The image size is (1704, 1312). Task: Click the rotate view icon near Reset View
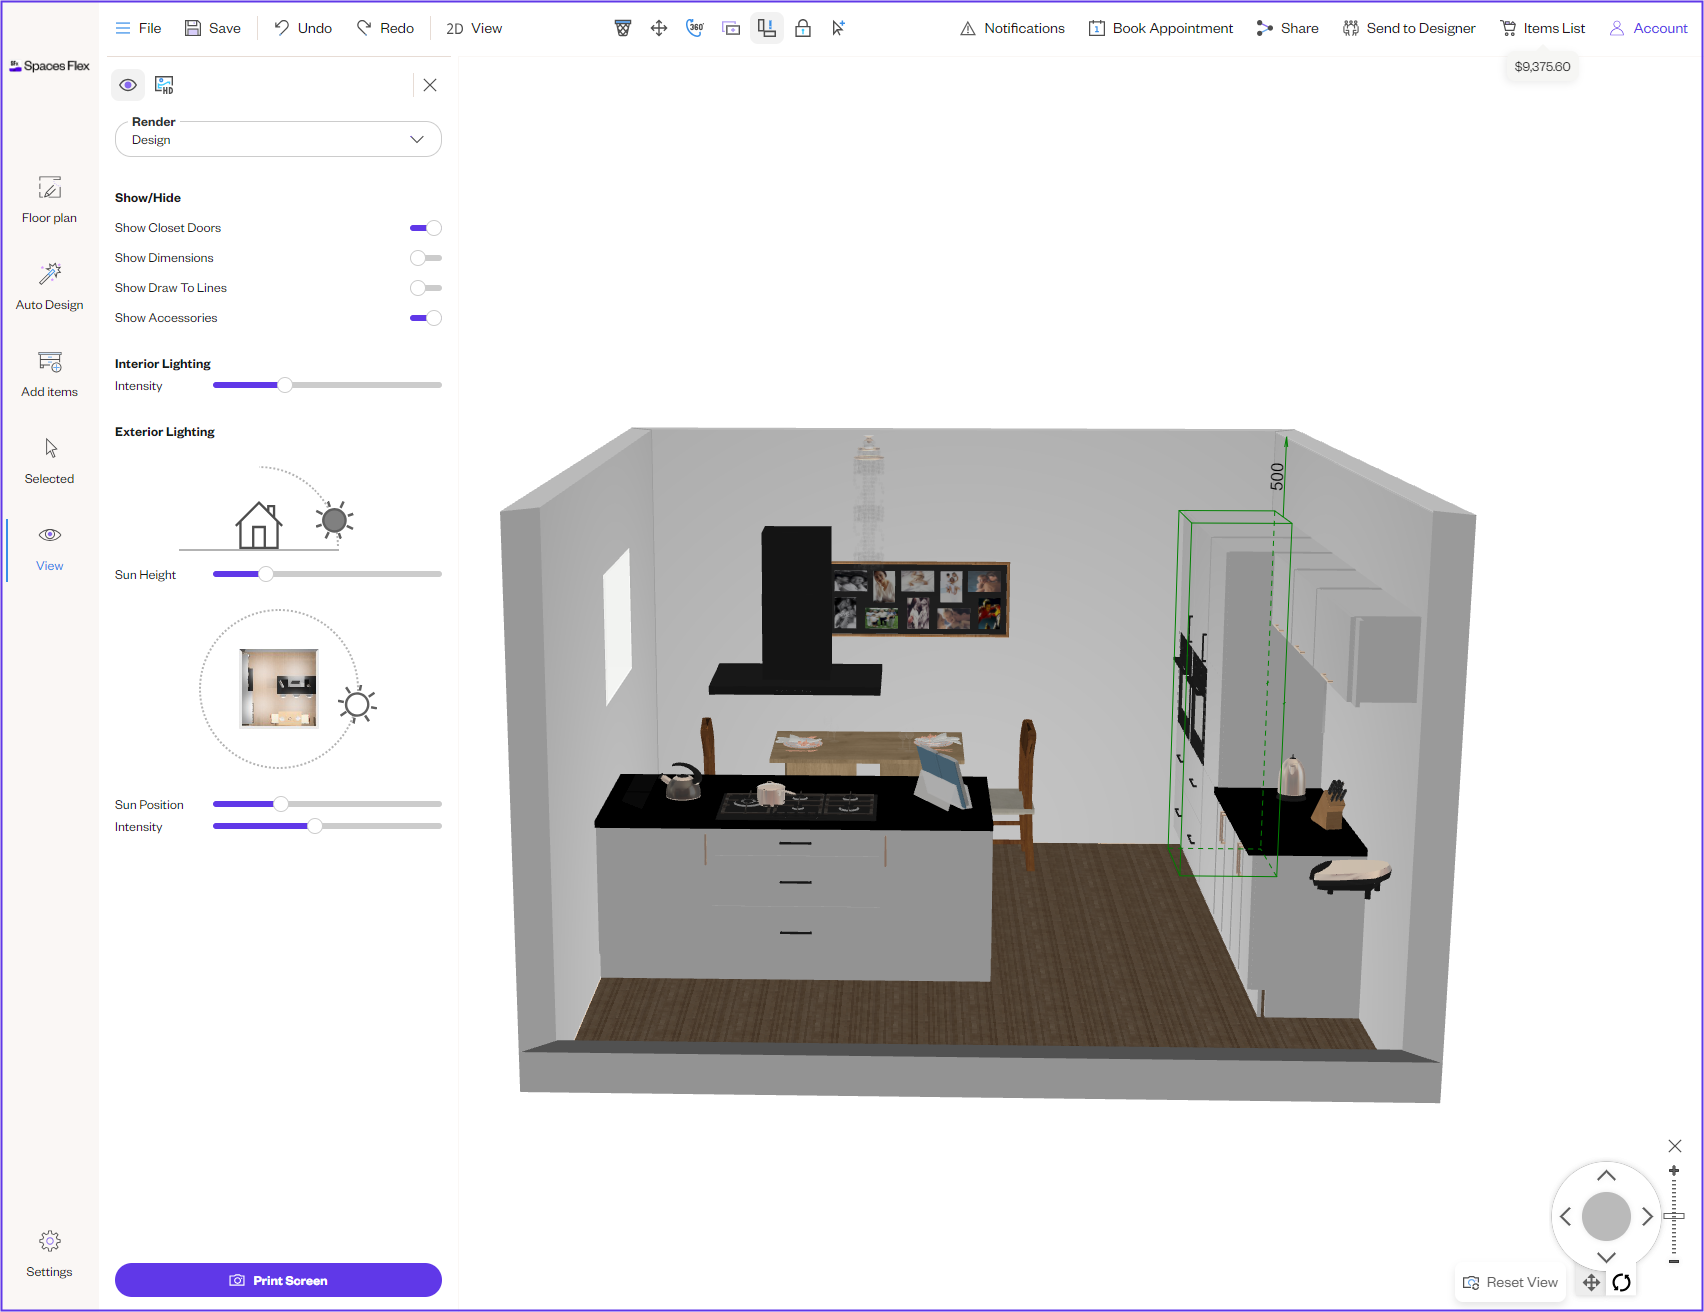pyautogui.click(x=1621, y=1282)
